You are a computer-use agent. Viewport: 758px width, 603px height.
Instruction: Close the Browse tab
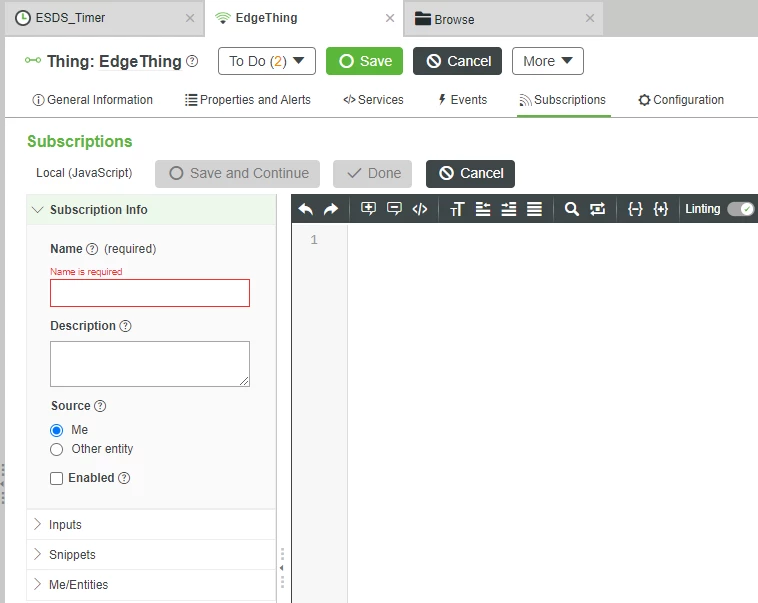tap(590, 18)
